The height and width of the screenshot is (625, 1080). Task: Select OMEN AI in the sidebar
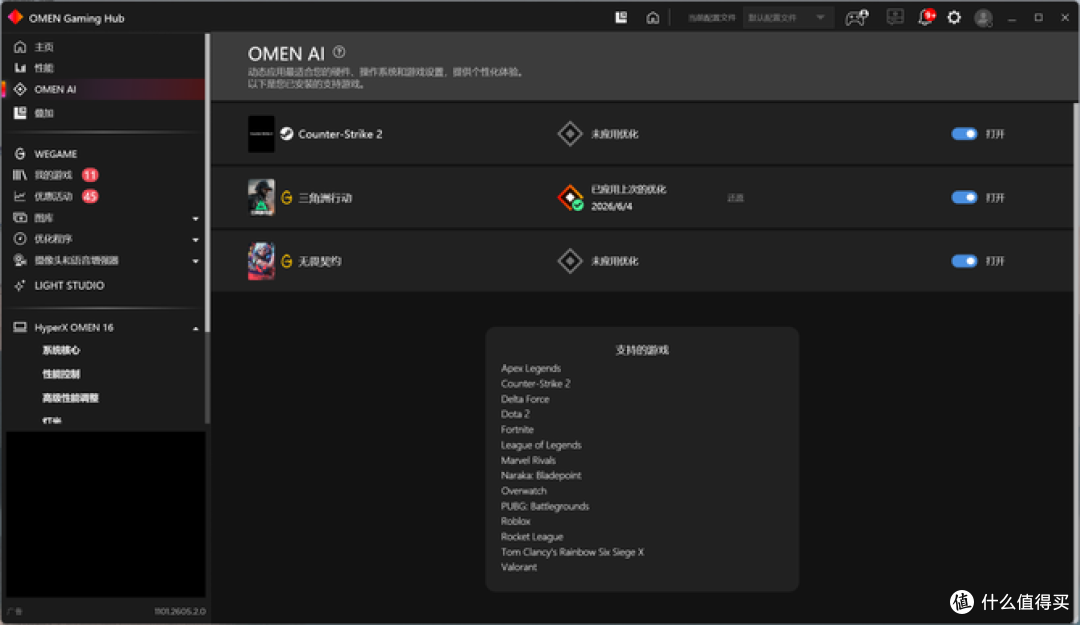tap(55, 89)
